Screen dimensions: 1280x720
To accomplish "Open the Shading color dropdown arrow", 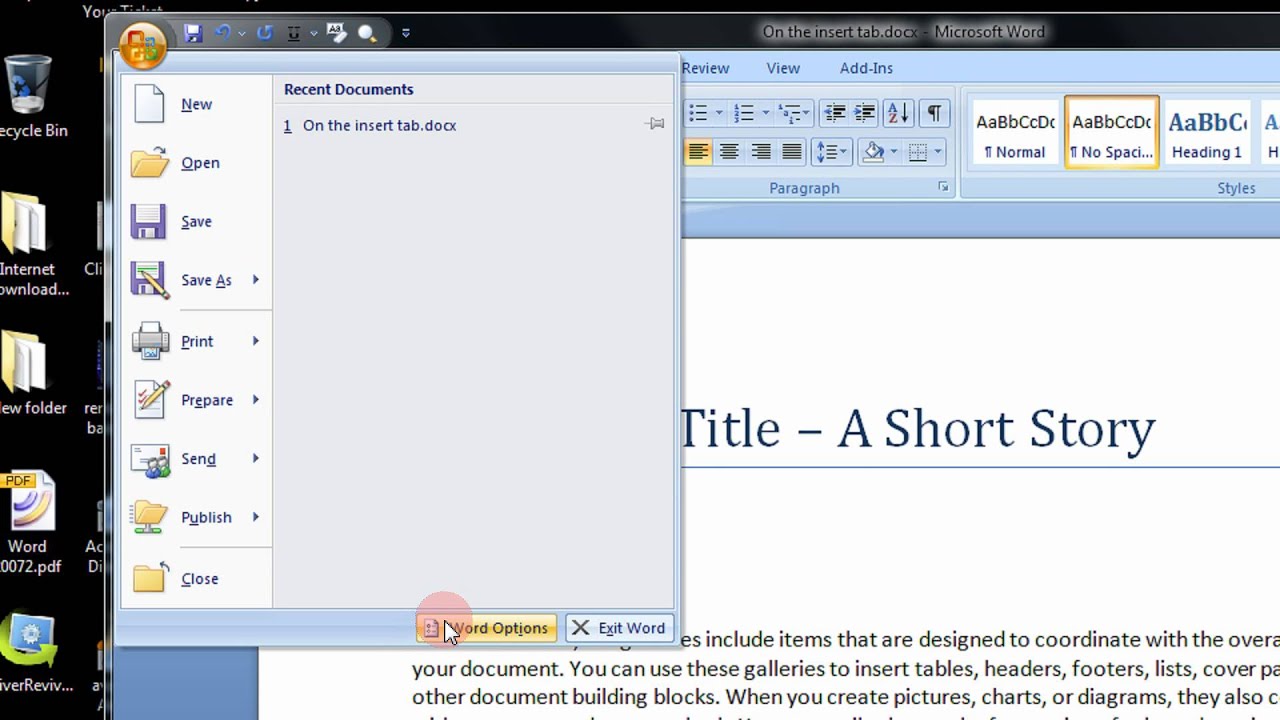I will (894, 152).
